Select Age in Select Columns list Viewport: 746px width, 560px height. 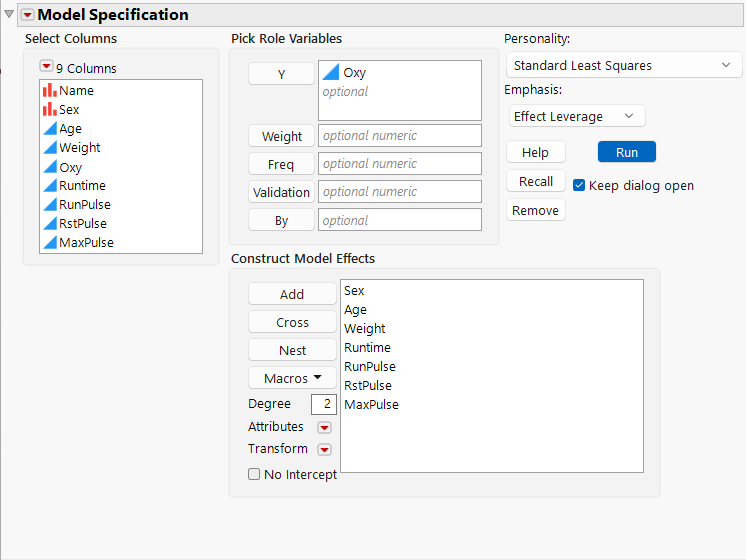point(121,128)
